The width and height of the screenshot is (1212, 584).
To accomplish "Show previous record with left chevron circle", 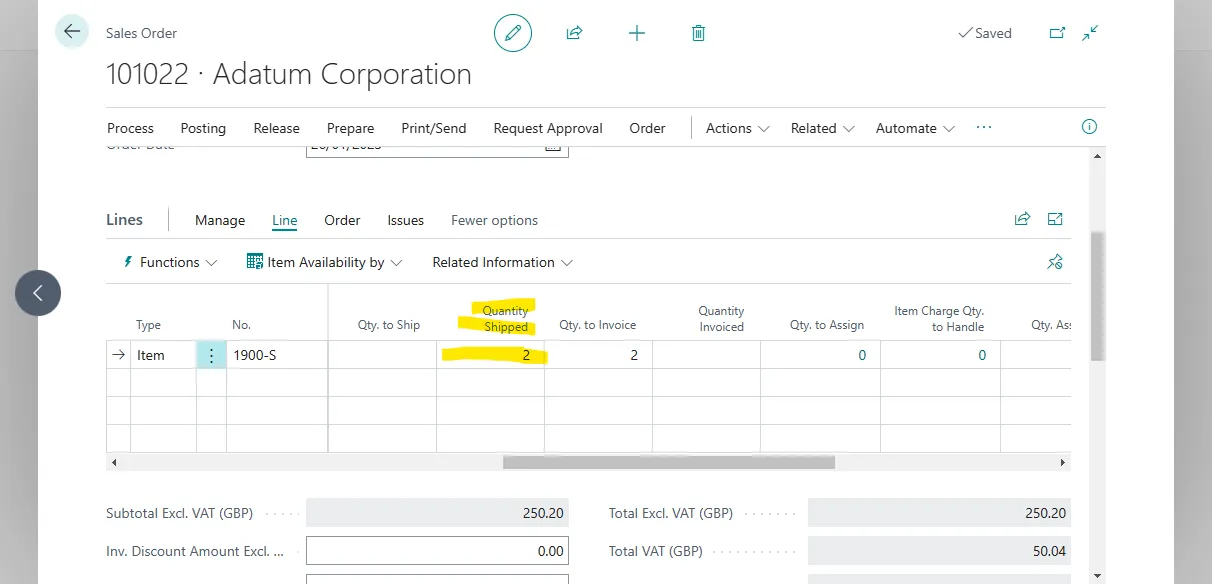I will [x=38, y=293].
